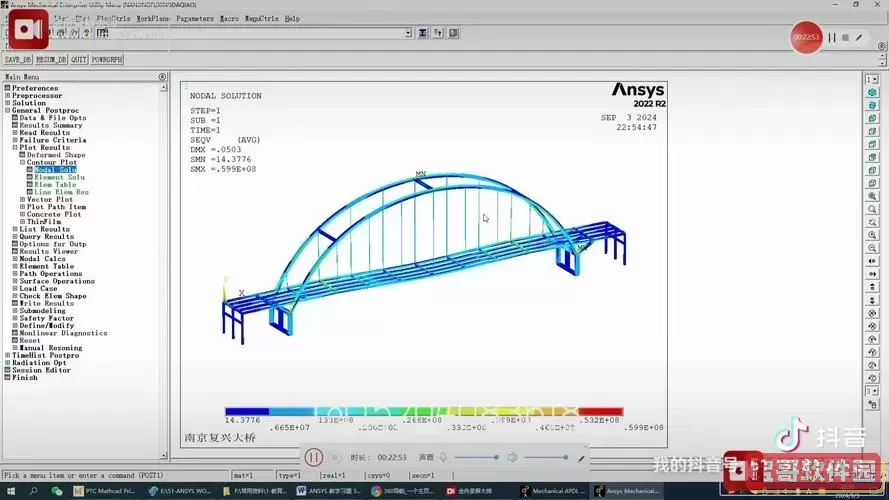The image size is (889, 500).
Task: Open the WorkPlane menu
Action: pyautogui.click(x=153, y=19)
